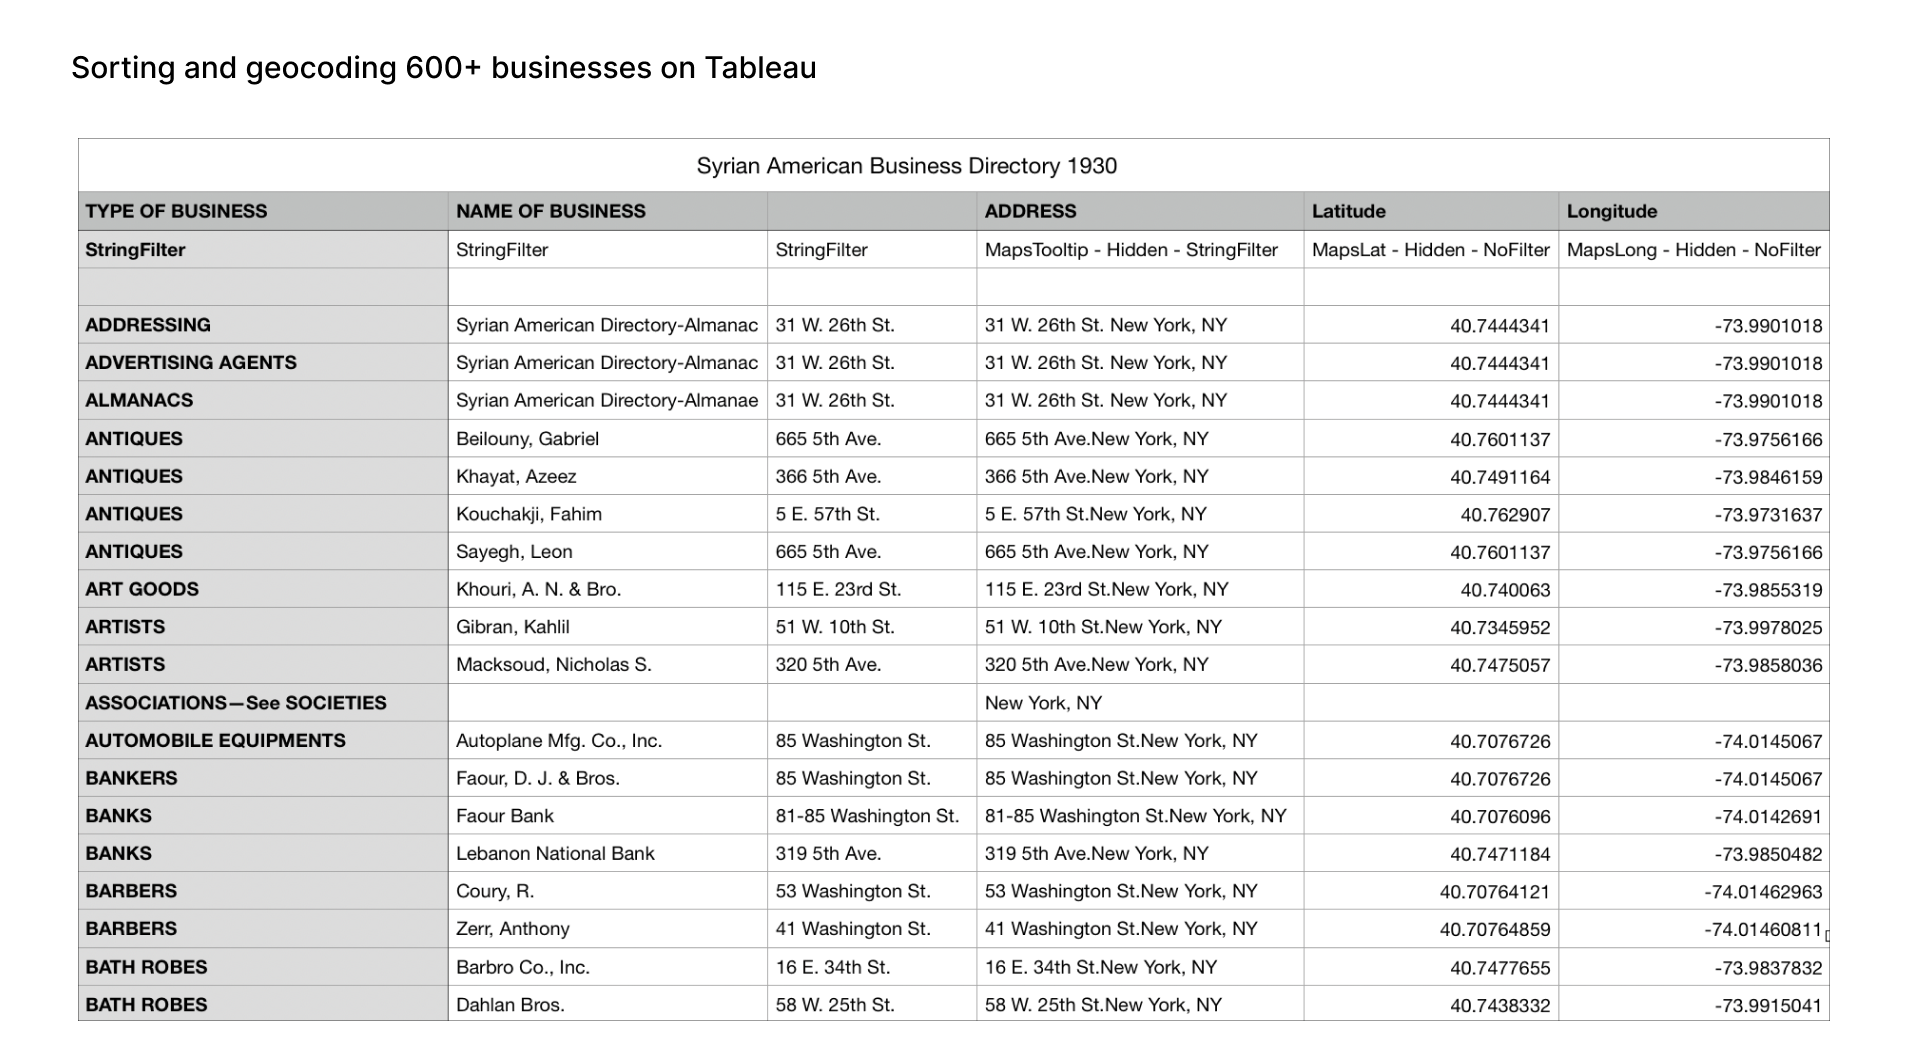
Task: Select the Kouchakji, Fahim cell
Action: [529, 514]
